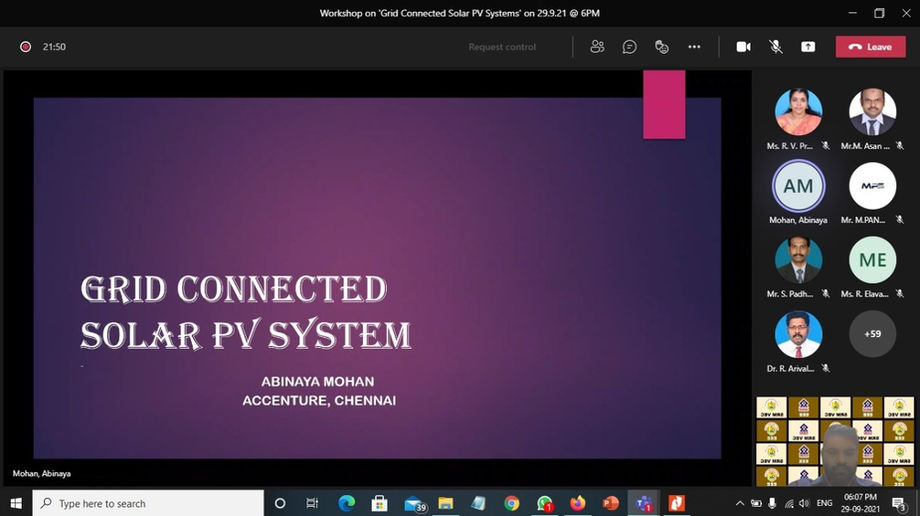Open Microsoft Store from taskbar
This screenshot has width=920, height=516.
379,503
